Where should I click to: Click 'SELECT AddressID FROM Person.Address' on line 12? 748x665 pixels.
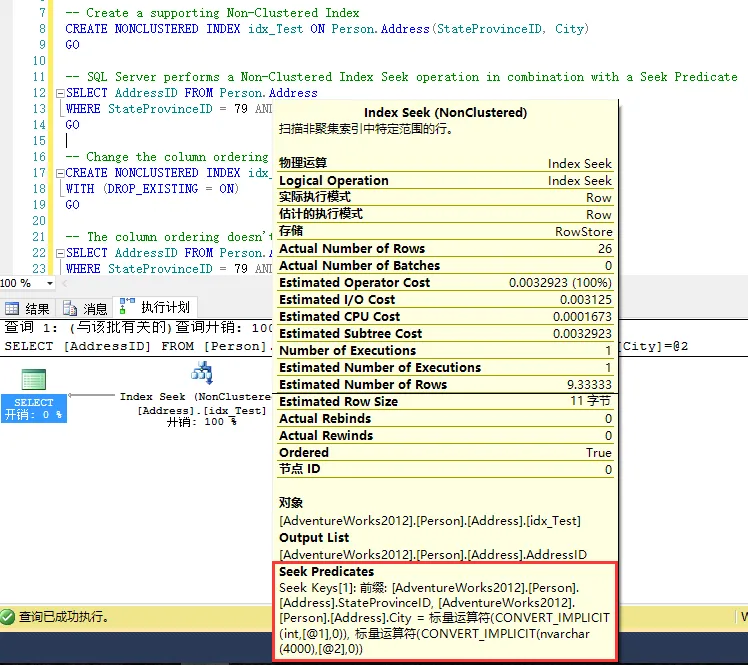tap(191, 93)
